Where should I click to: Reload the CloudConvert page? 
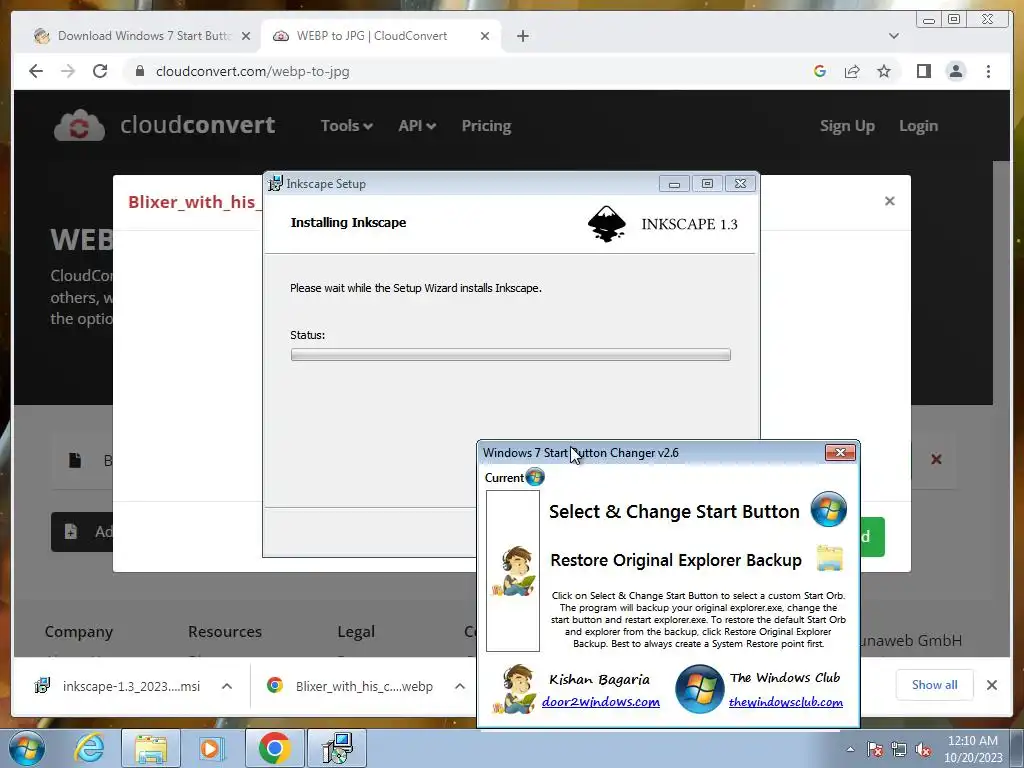(x=100, y=71)
